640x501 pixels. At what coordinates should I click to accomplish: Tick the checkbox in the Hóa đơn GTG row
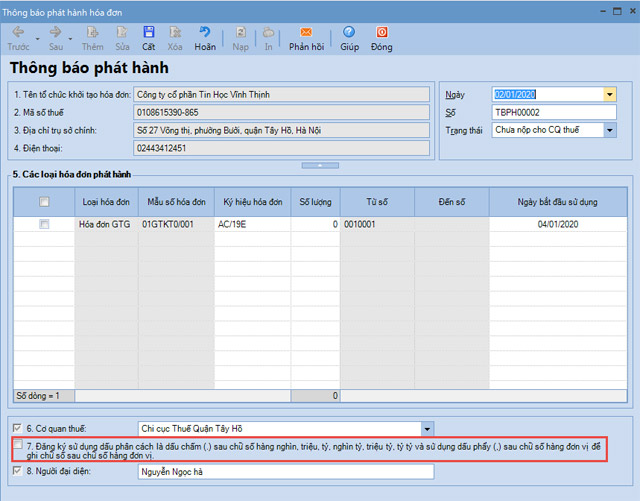[x=44, y=225]
